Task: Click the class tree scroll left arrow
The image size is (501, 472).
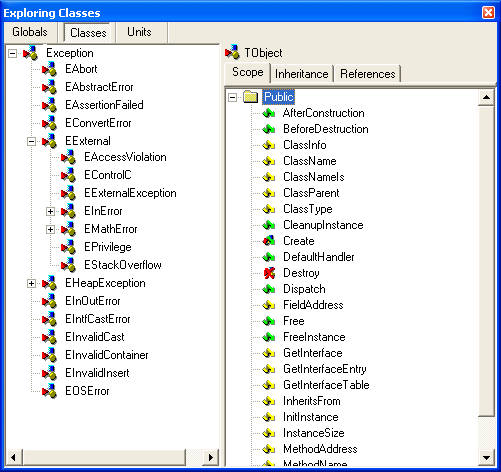Action: coord(14,457)
